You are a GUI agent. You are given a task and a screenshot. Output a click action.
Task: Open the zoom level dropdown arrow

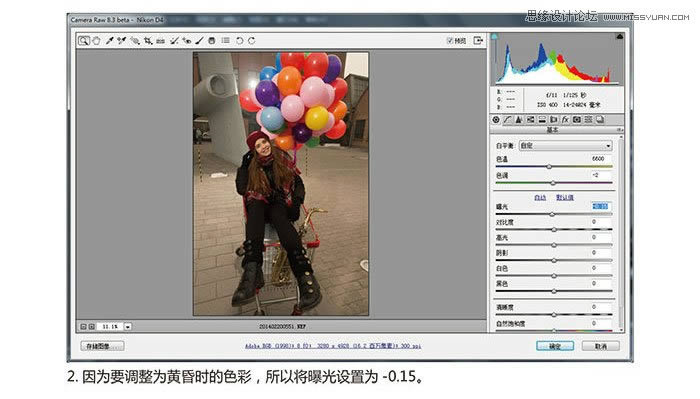pyautogui.click(x=128, y=327)
